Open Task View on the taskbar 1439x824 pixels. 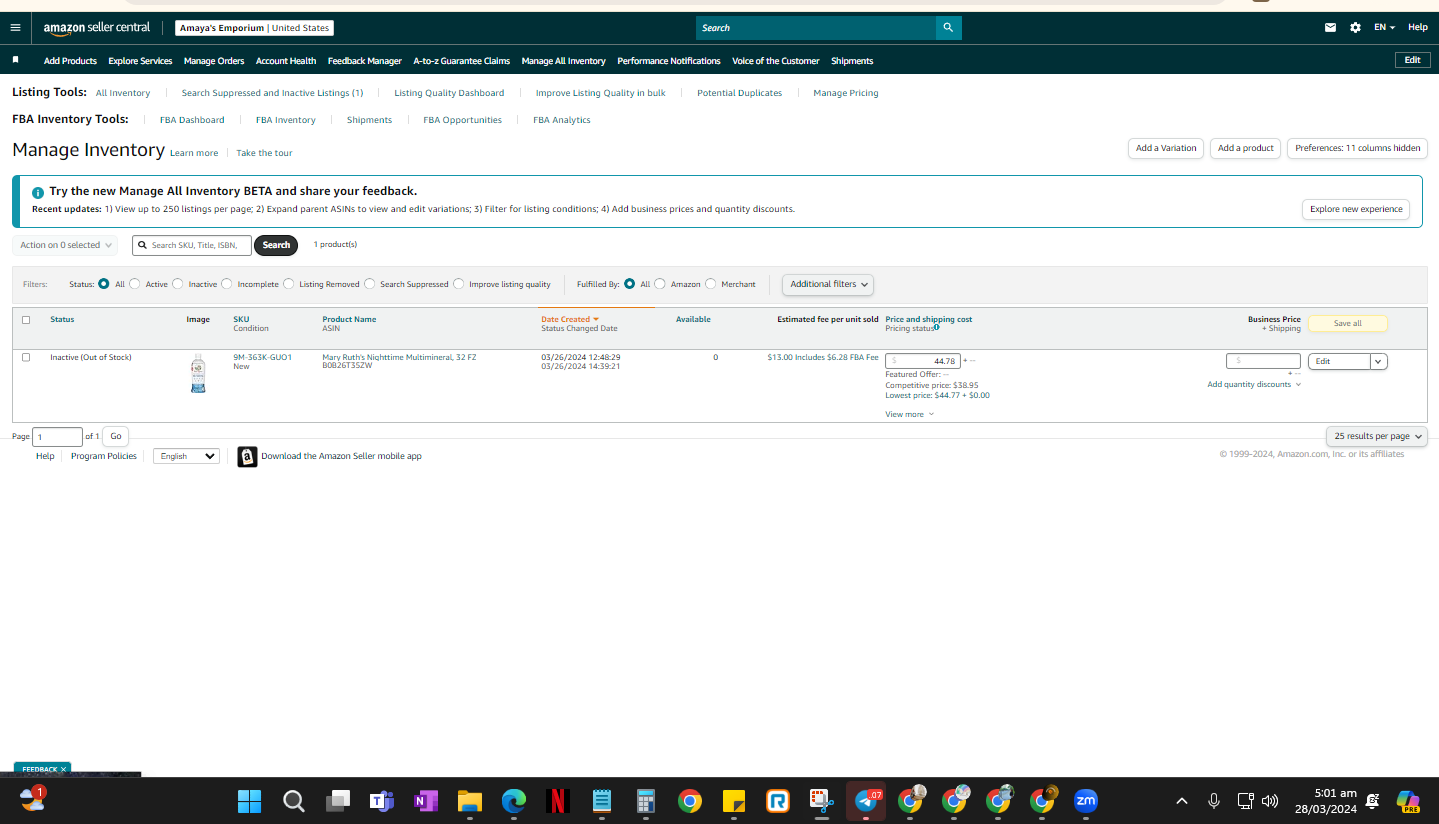tap(338, 801)
